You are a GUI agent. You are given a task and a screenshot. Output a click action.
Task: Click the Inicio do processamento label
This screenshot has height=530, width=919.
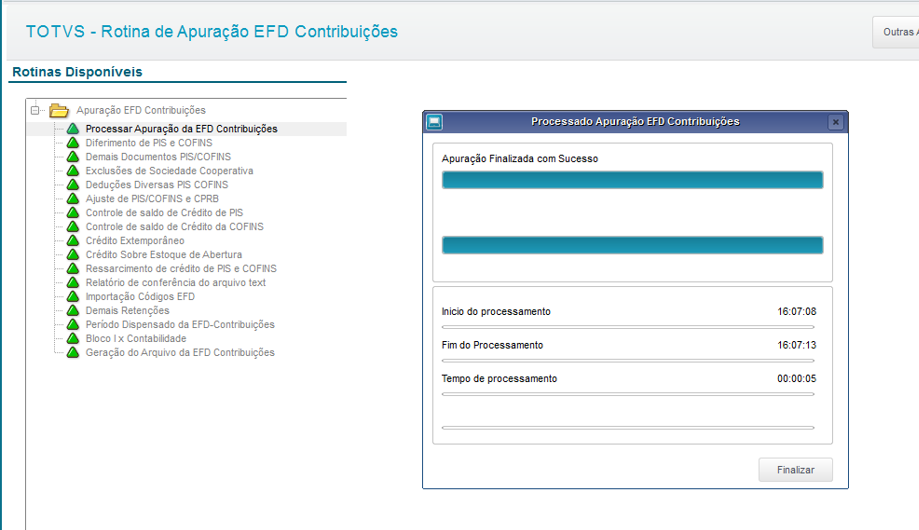(x=496, y=311)
